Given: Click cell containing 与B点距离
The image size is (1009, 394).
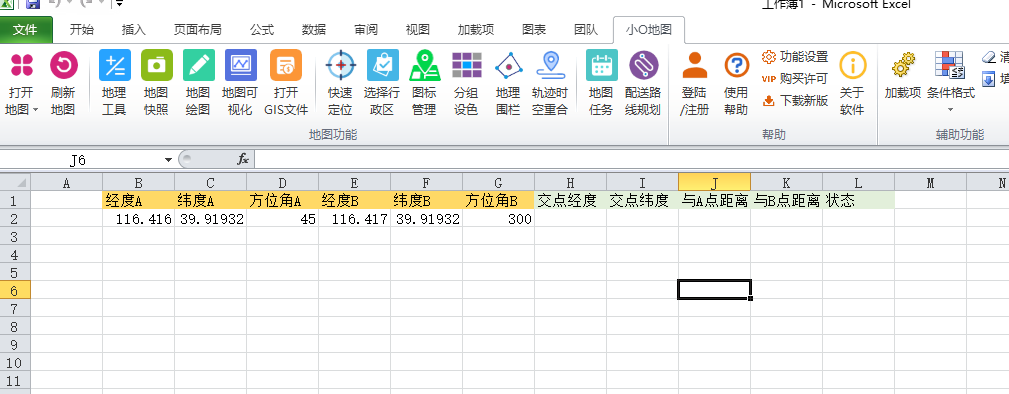Looking at the screenshot, I should [786, 200].
